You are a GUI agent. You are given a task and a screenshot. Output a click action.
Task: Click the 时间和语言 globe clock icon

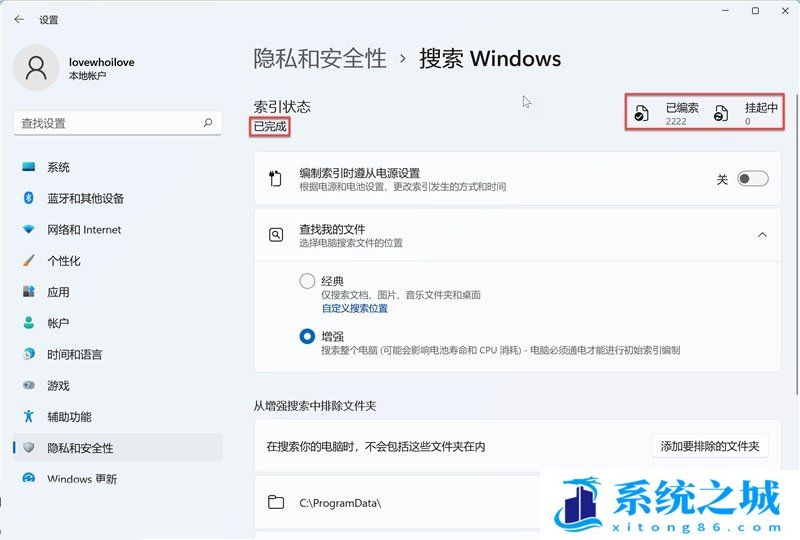pos(29,354)
